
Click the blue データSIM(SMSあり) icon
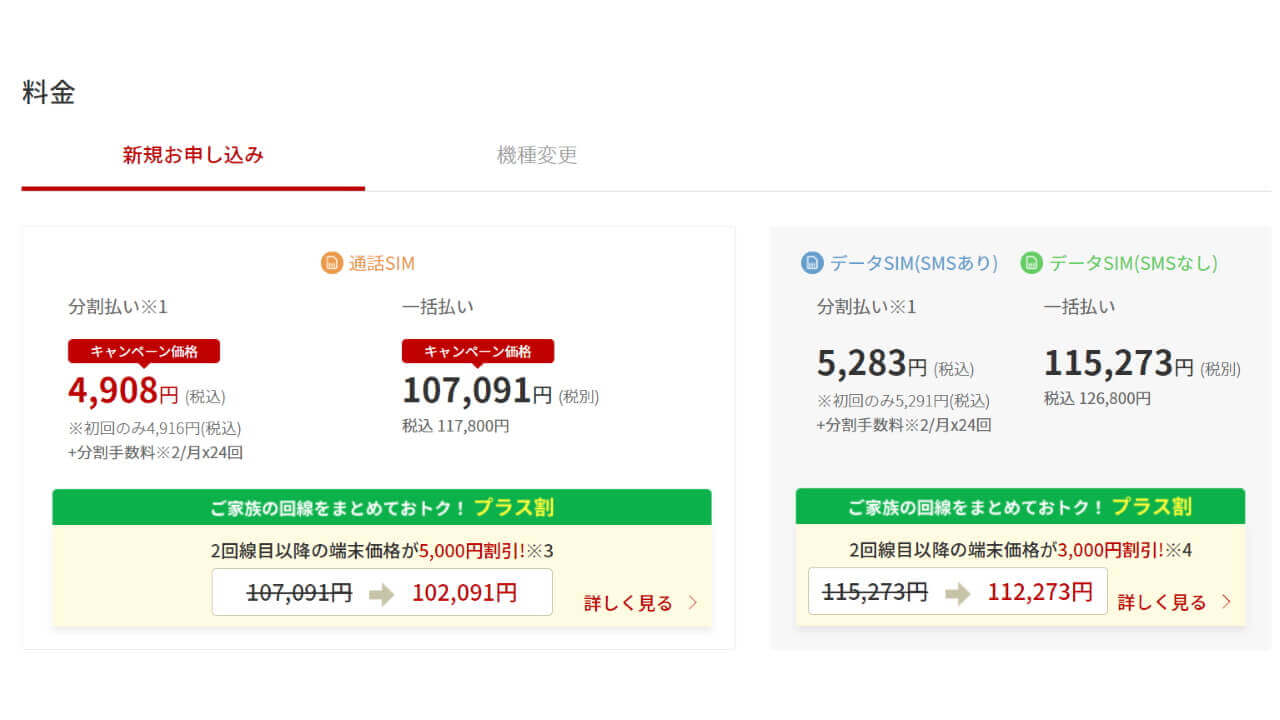(812, 263)
